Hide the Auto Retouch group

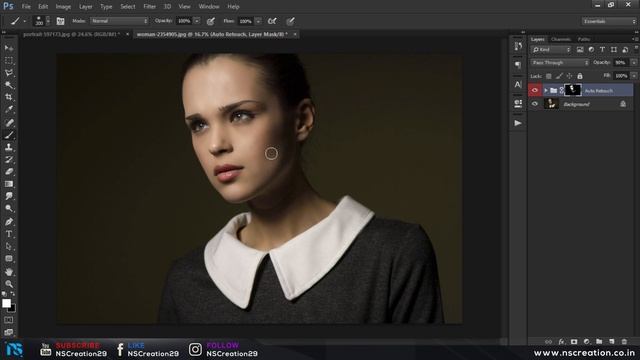point(535,90)
